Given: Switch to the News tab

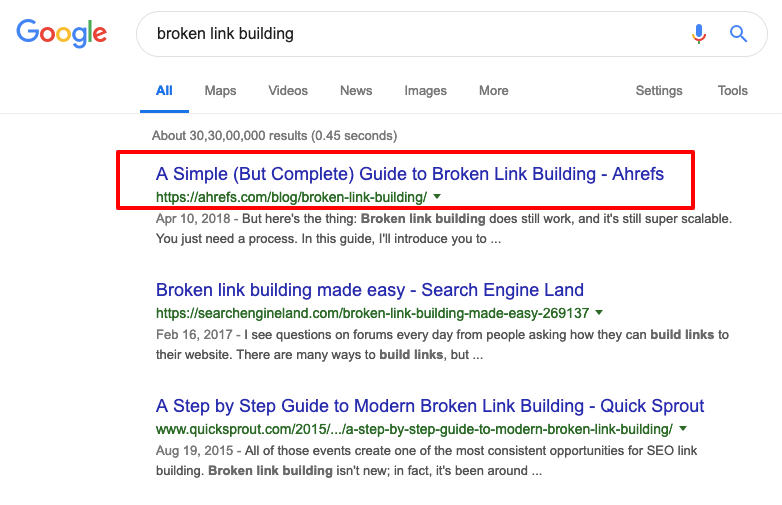Looking at the screenshot, I should (x=356, y=91).
